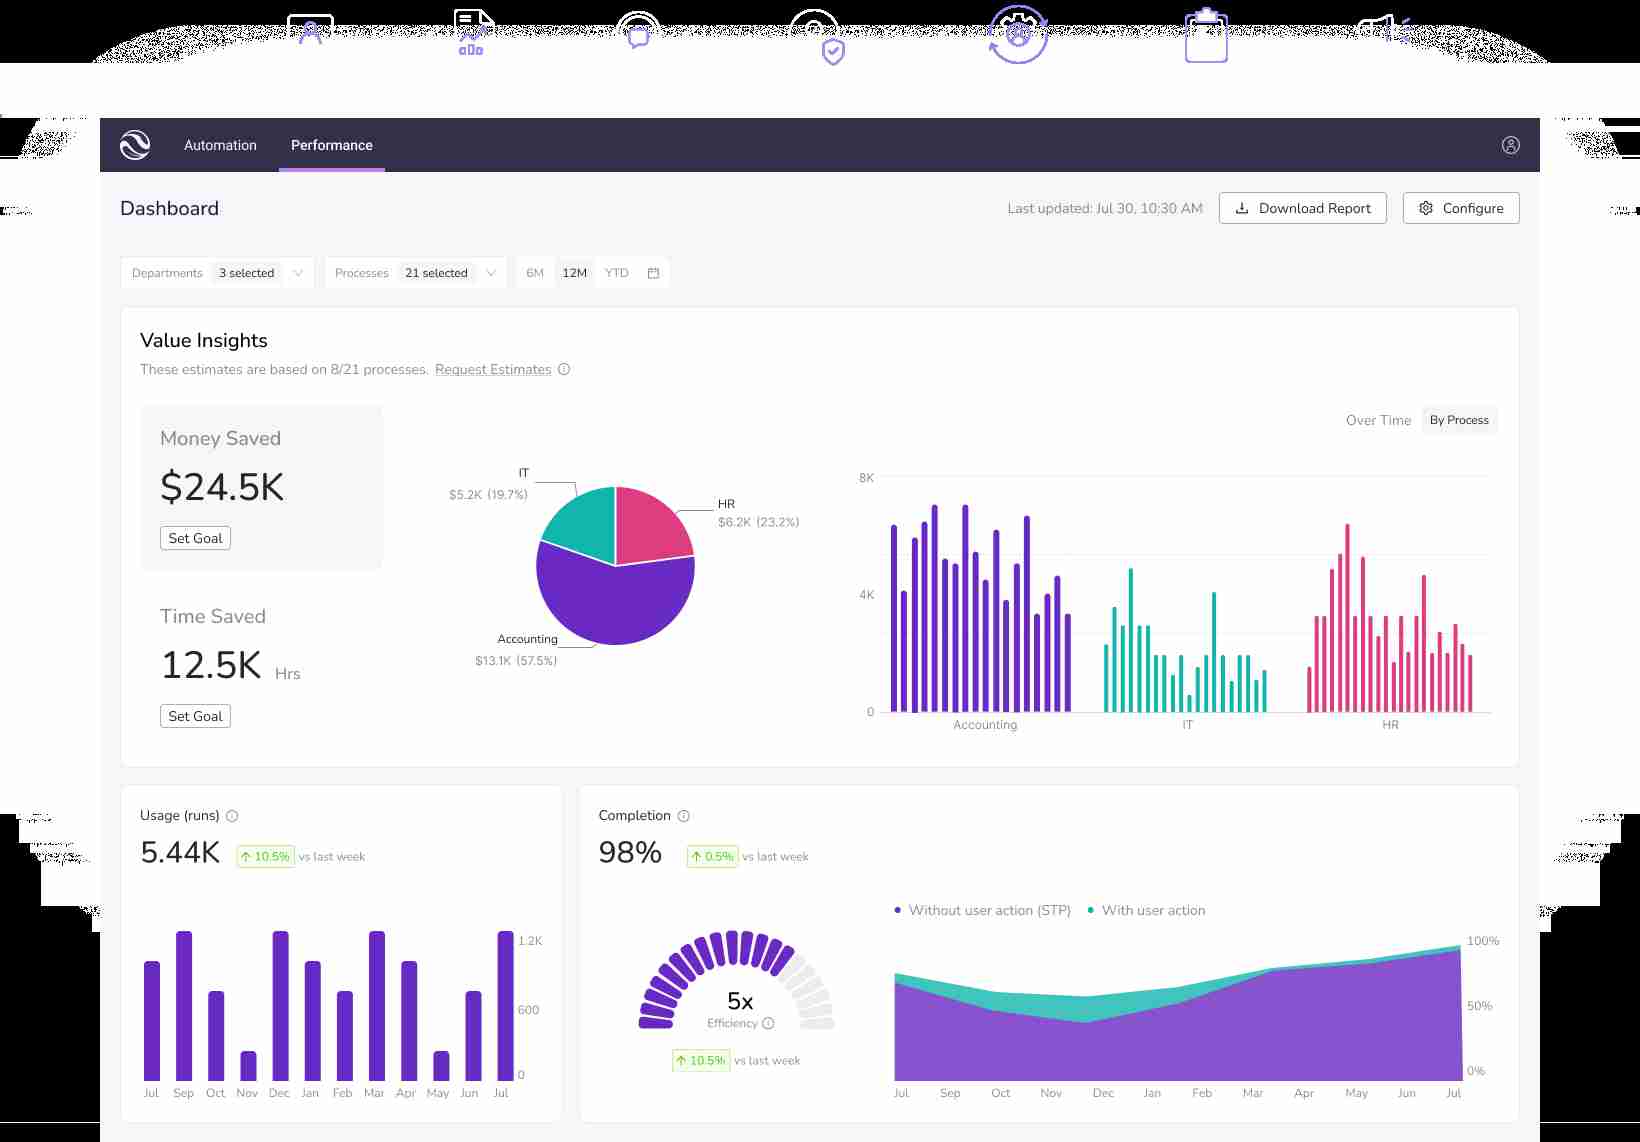This screenshot has height=1142, width=1640.
Task: Click the report chart icon at top
Action: (474, 32)
